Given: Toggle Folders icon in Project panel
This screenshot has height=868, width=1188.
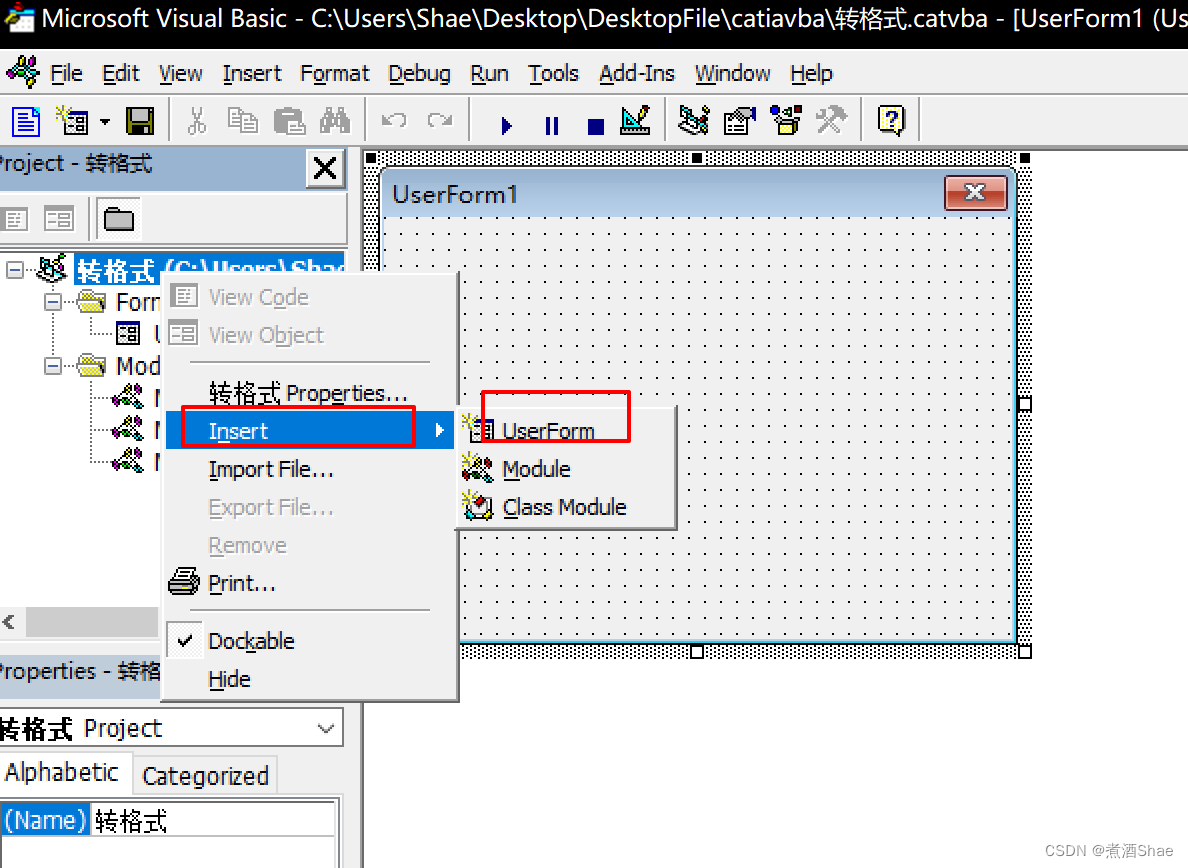Looking at the screenshot, I should pos(118,220).
